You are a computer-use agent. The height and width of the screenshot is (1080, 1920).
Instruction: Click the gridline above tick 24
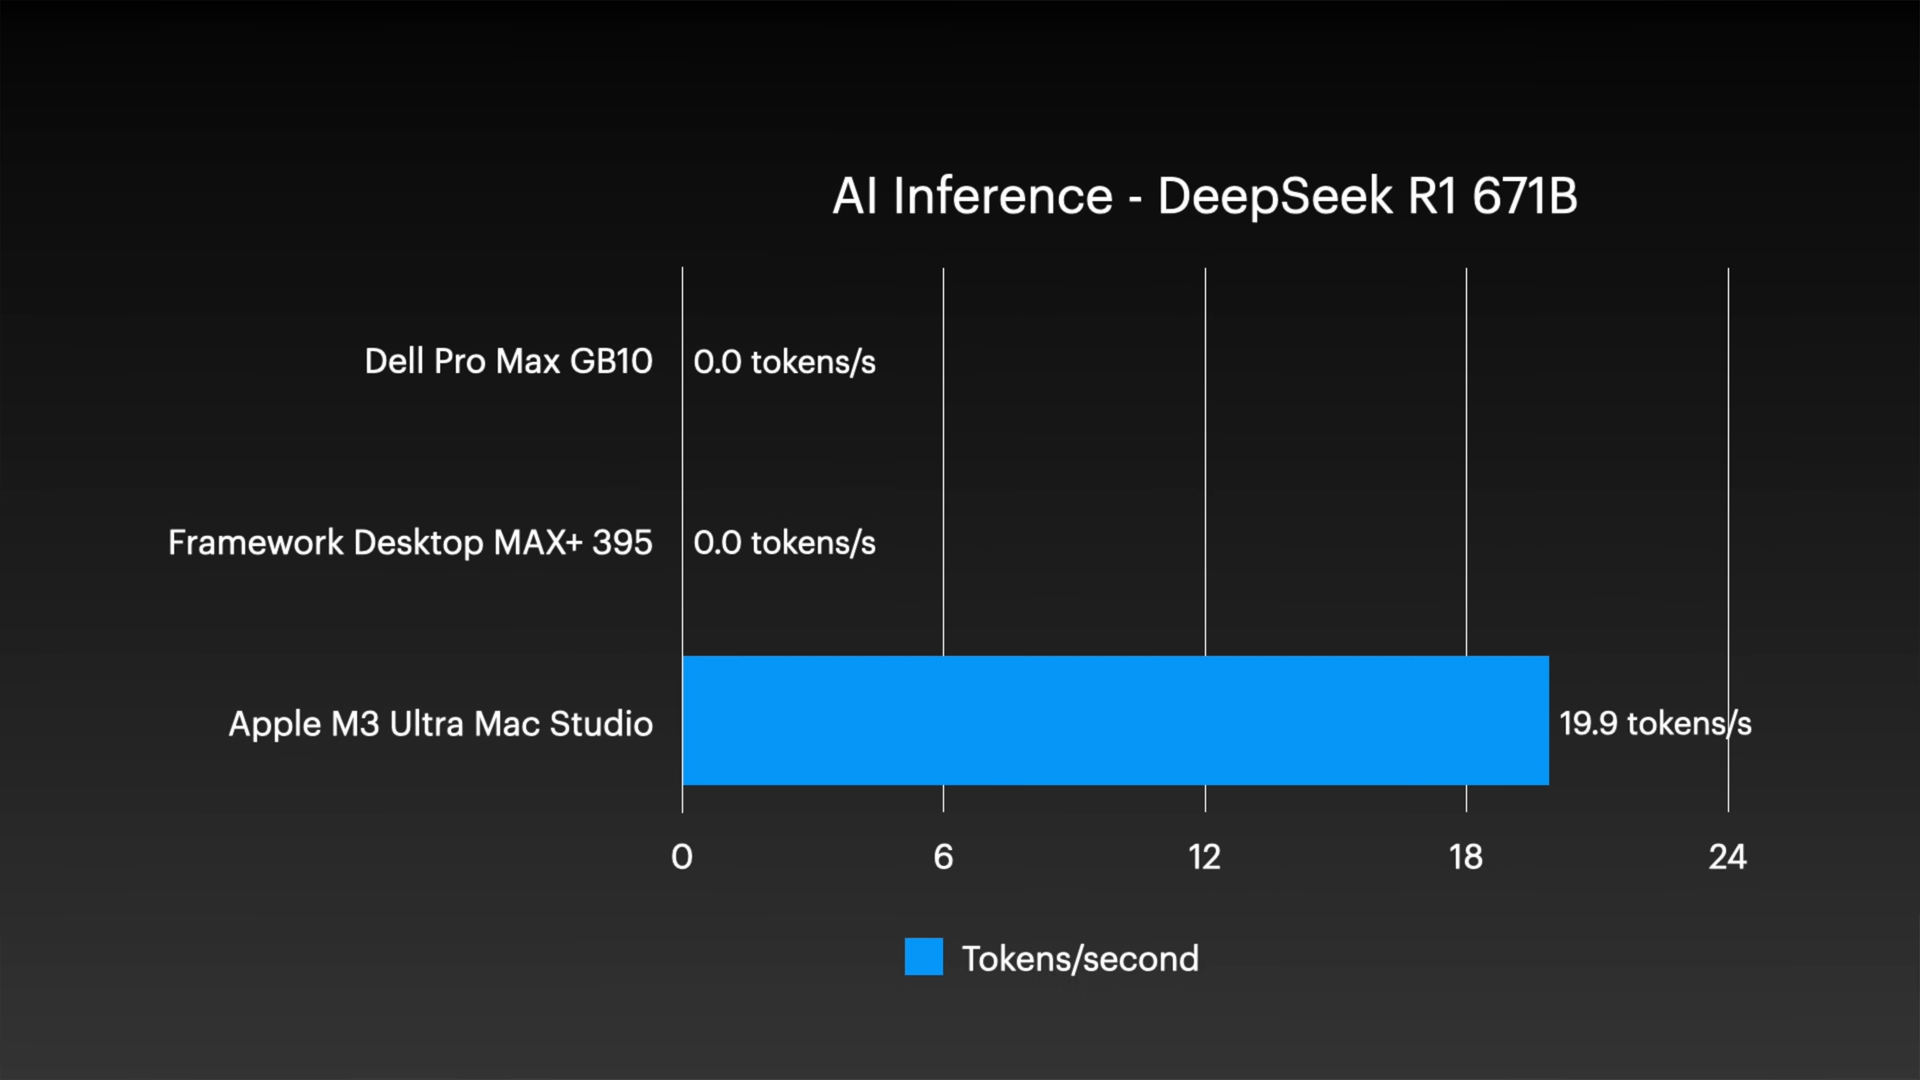pyautogui.click(x=1728, y=450)
